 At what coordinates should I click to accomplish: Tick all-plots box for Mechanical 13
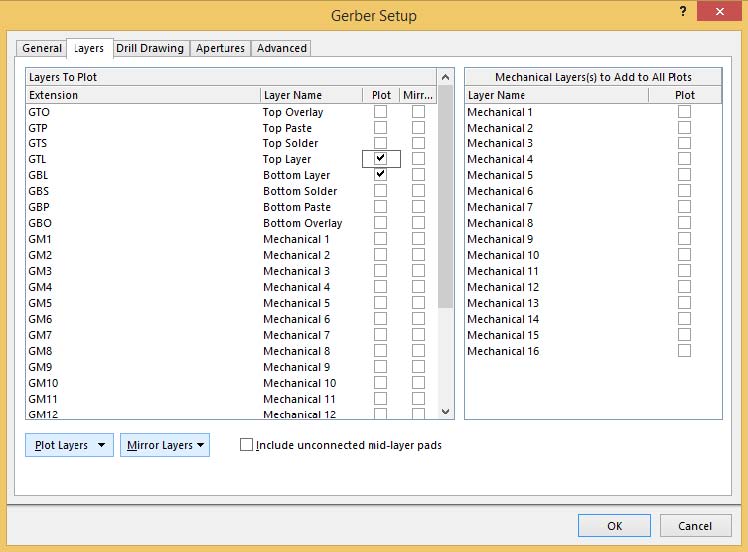click(684, 302)
